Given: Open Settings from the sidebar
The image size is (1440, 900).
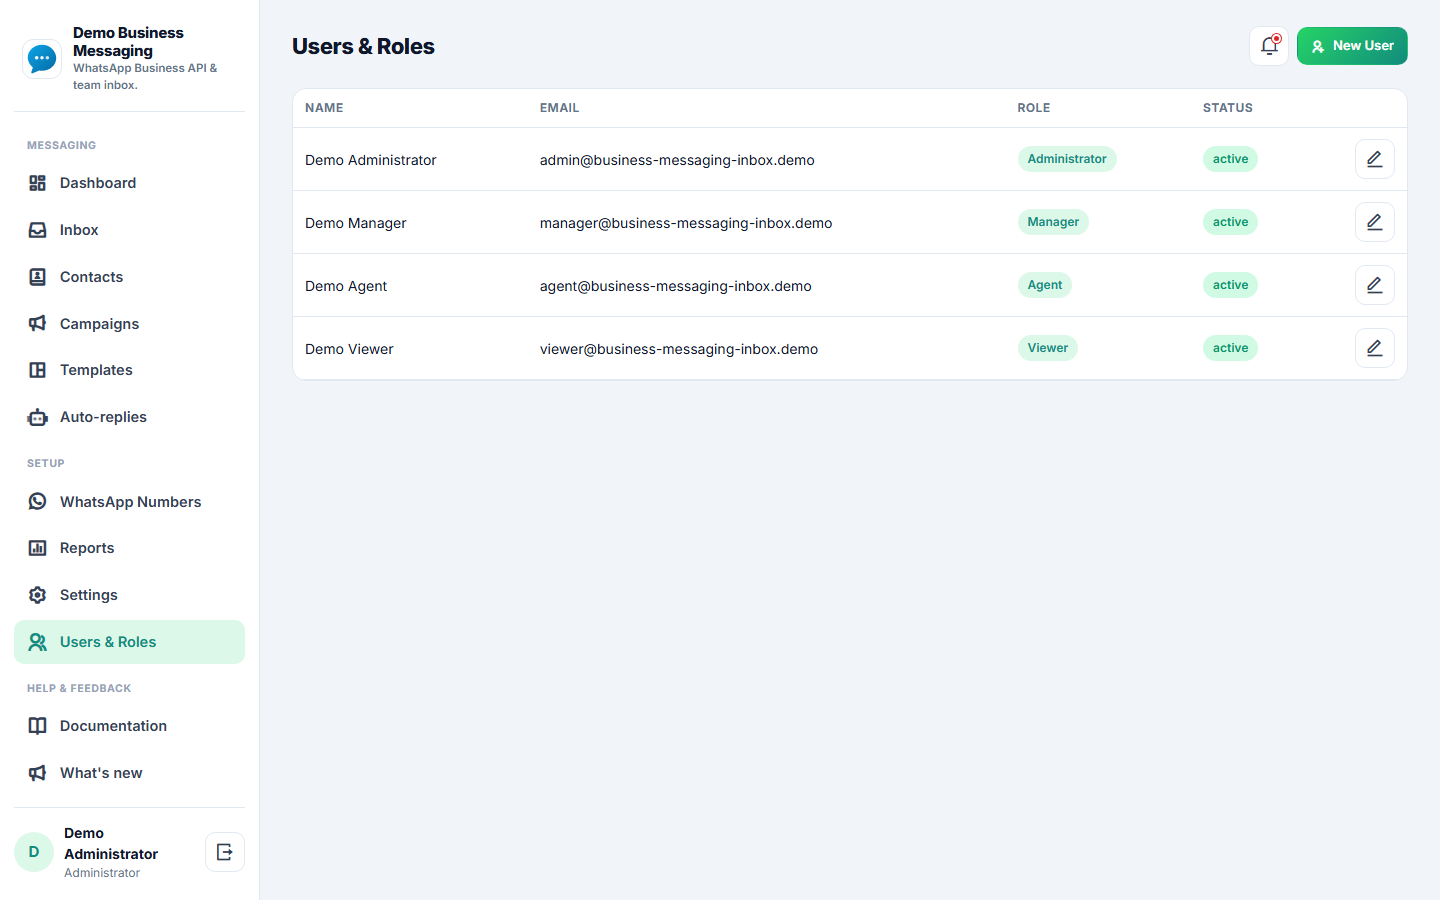Looking at the screenshot, I should pyautogui.click(x=129, y=595).
